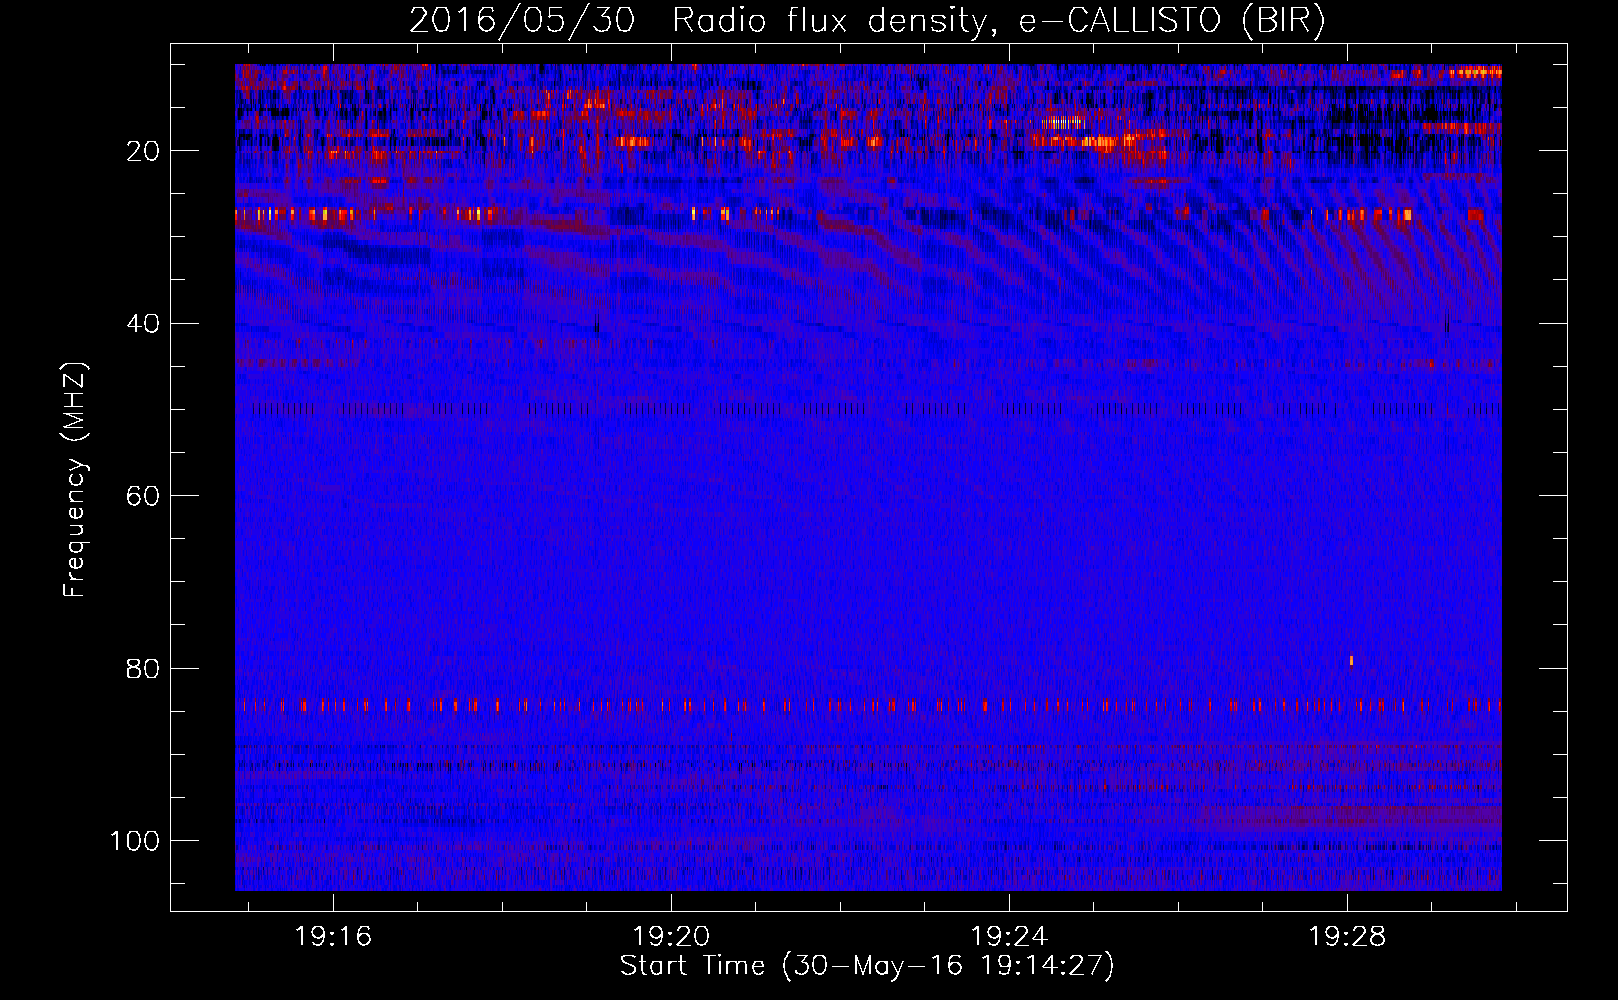The width and height of the screenshot is (1618, 1000).
Task: Click the 19:16 time tick label
Action: (333, 936)
